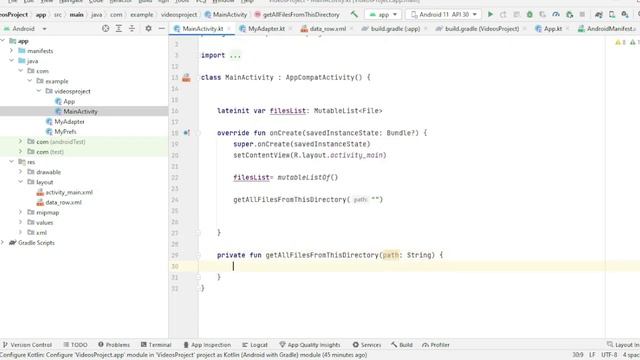
Task: Open the Version Control tool window
Action: tap(27, 345)
